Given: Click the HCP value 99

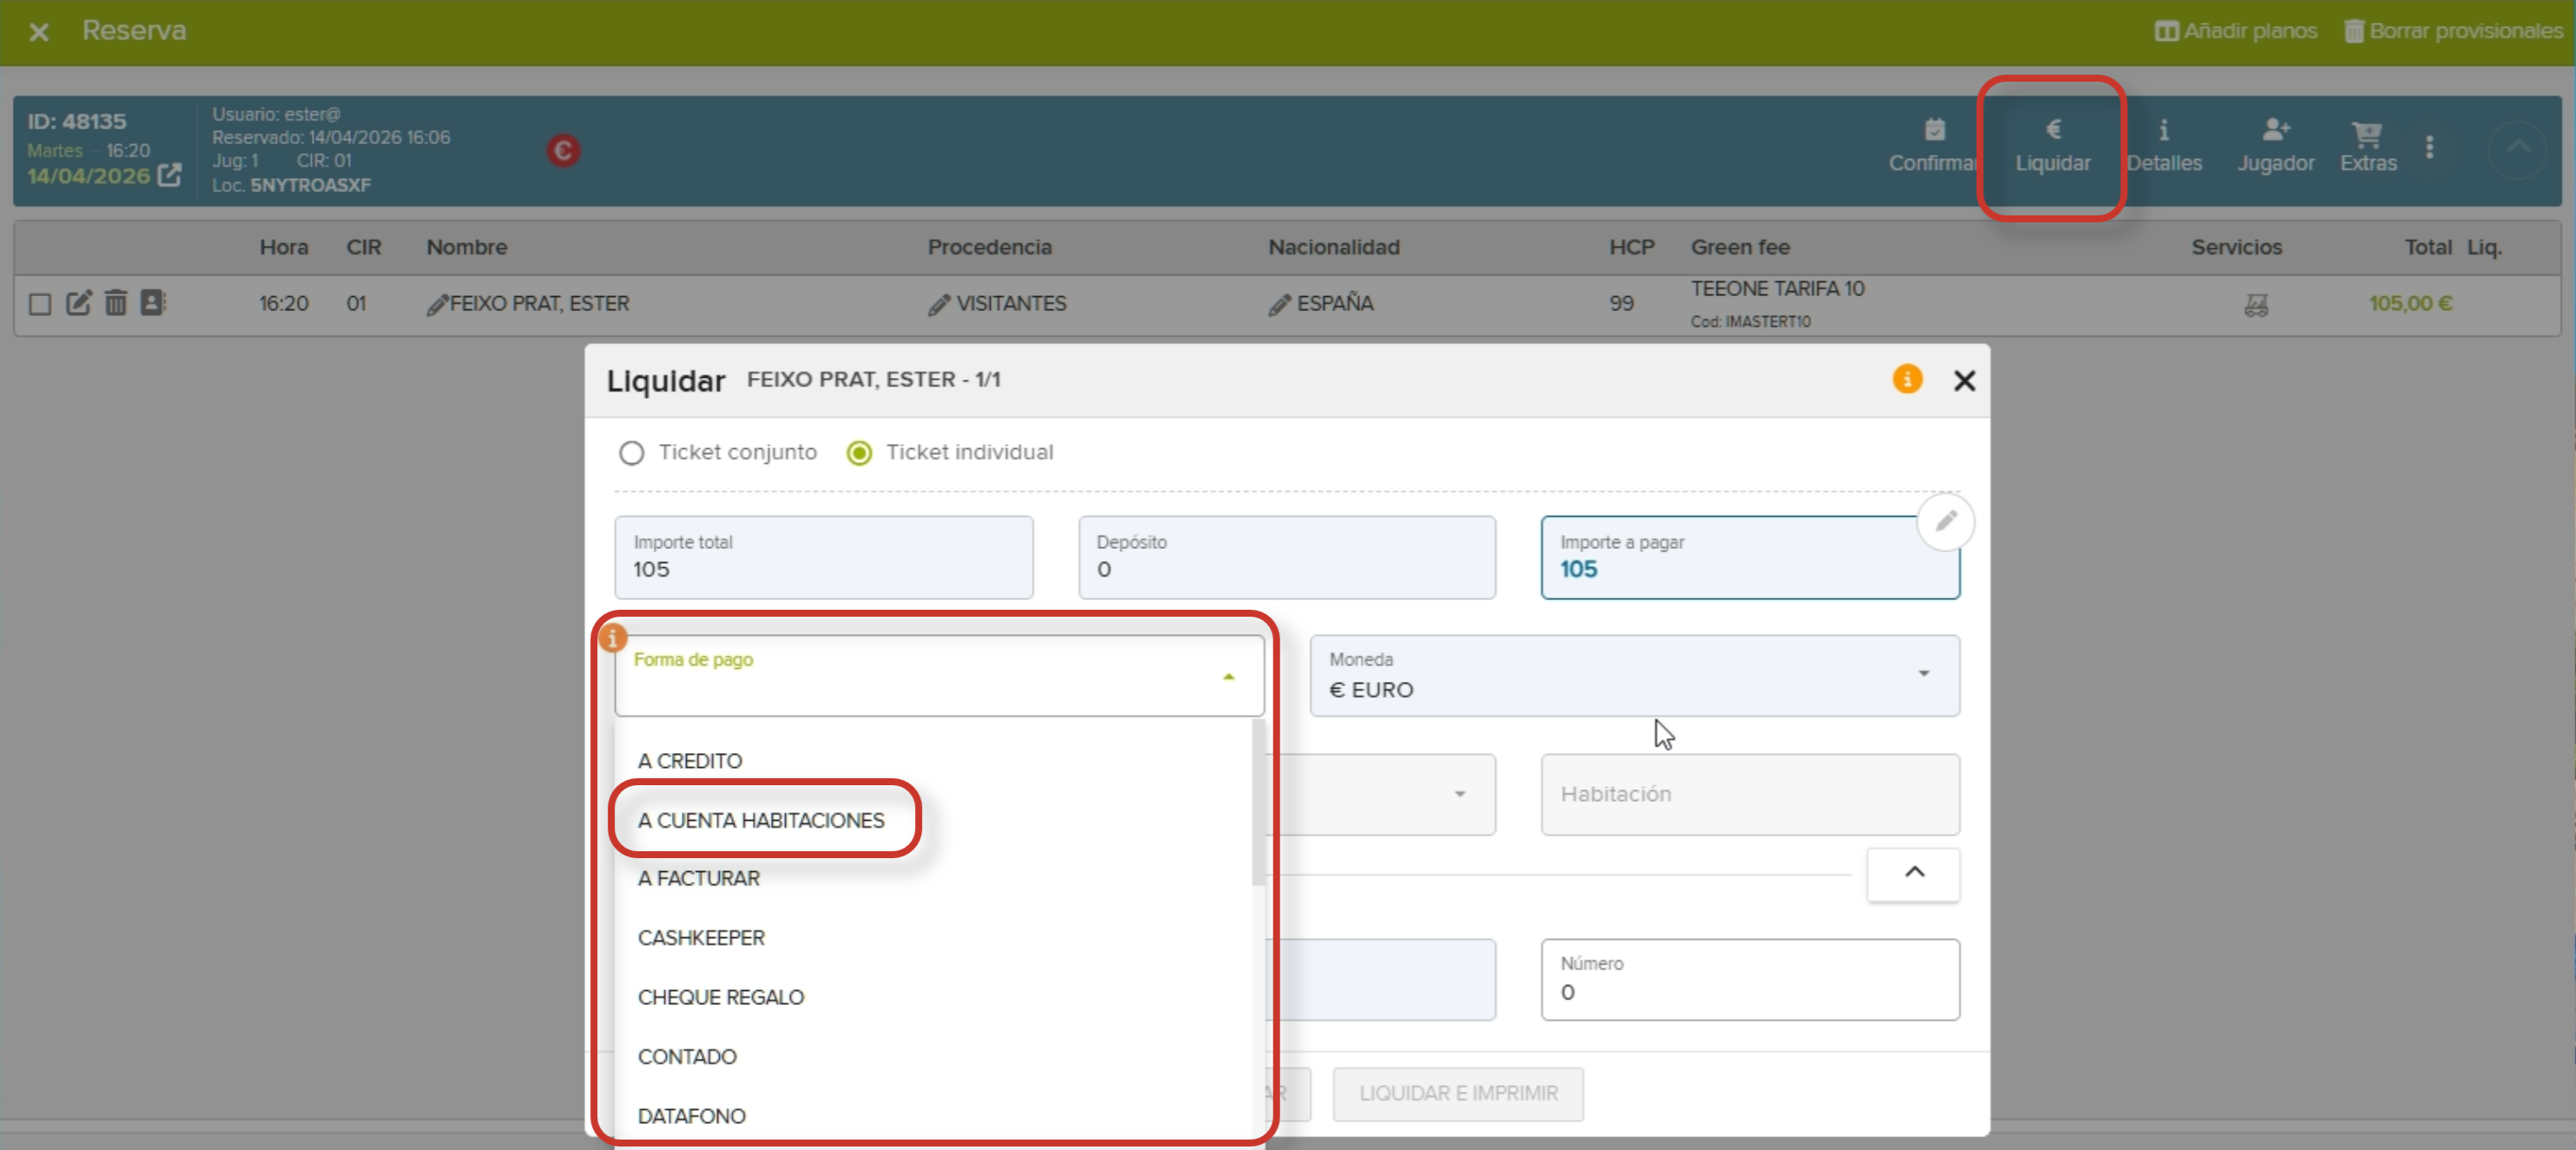Looking at the screenshot, I should (1621, 303).
